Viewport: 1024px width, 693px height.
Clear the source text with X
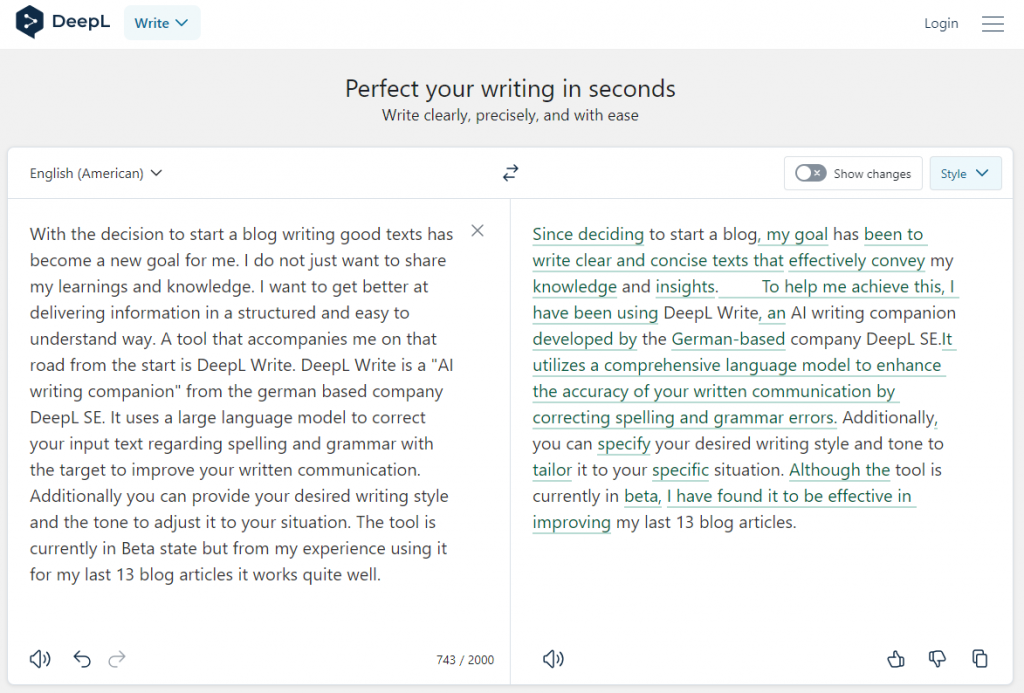pos(477,231)
